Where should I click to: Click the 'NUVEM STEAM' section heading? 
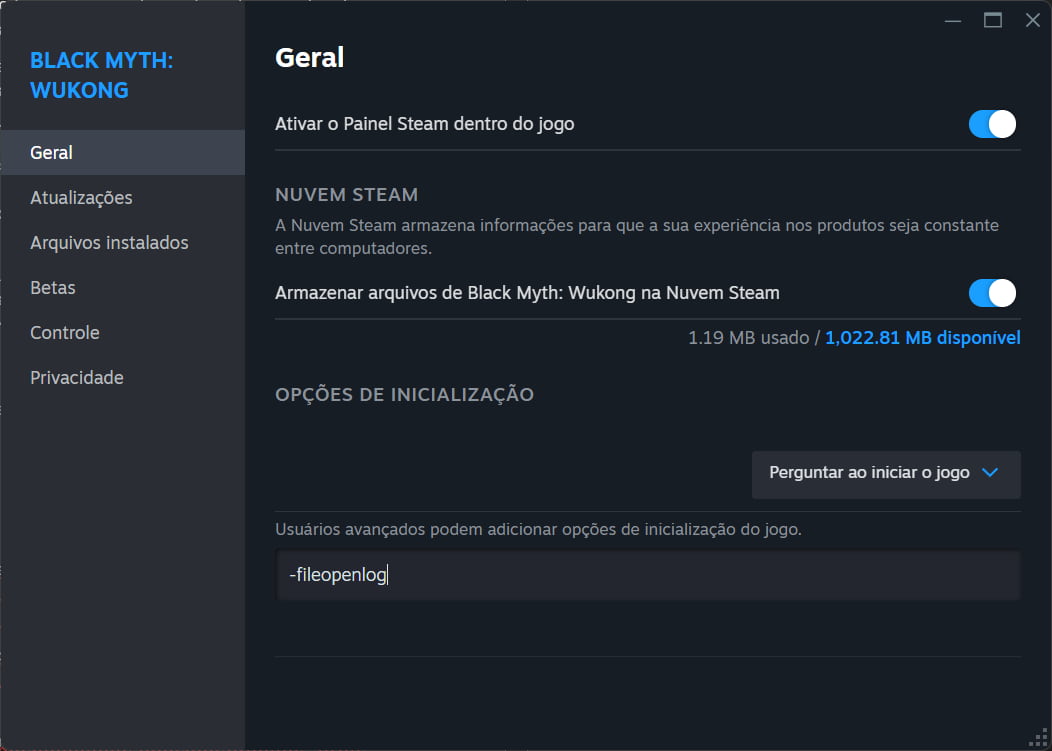[346, 195]
